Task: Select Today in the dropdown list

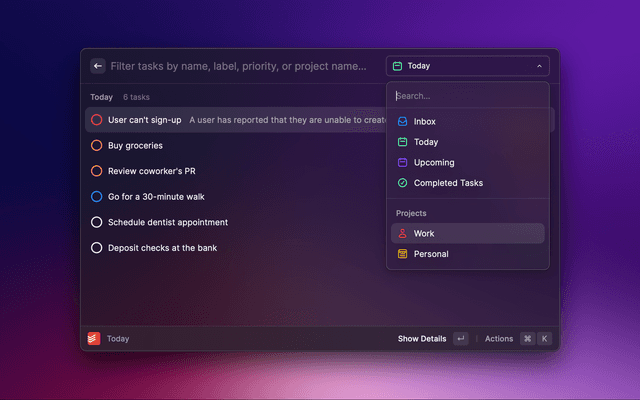Action: [x=425, y=142]
